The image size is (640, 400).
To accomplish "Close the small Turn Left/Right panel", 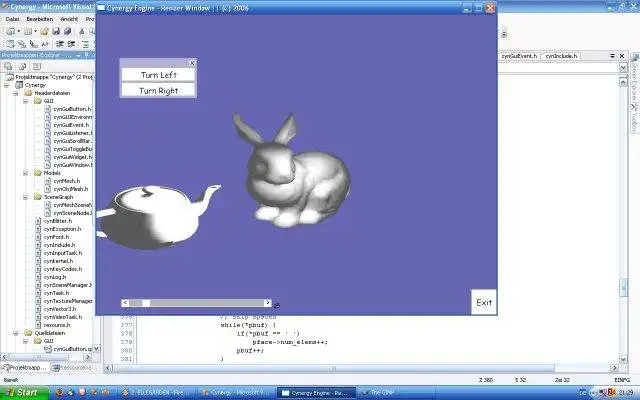I will click(x=192, y=63).
